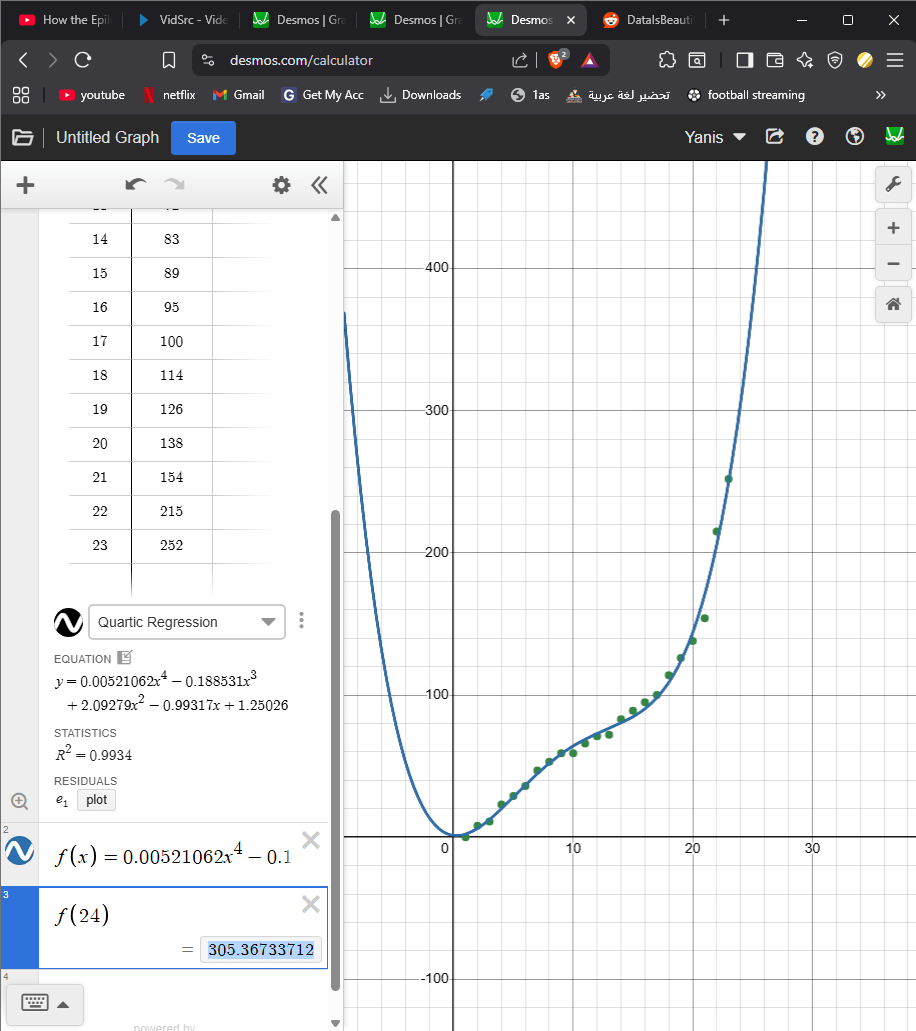Open the Quartic Regression type dropdown
Screen dimensions: 916x1031
coord(187,622)
